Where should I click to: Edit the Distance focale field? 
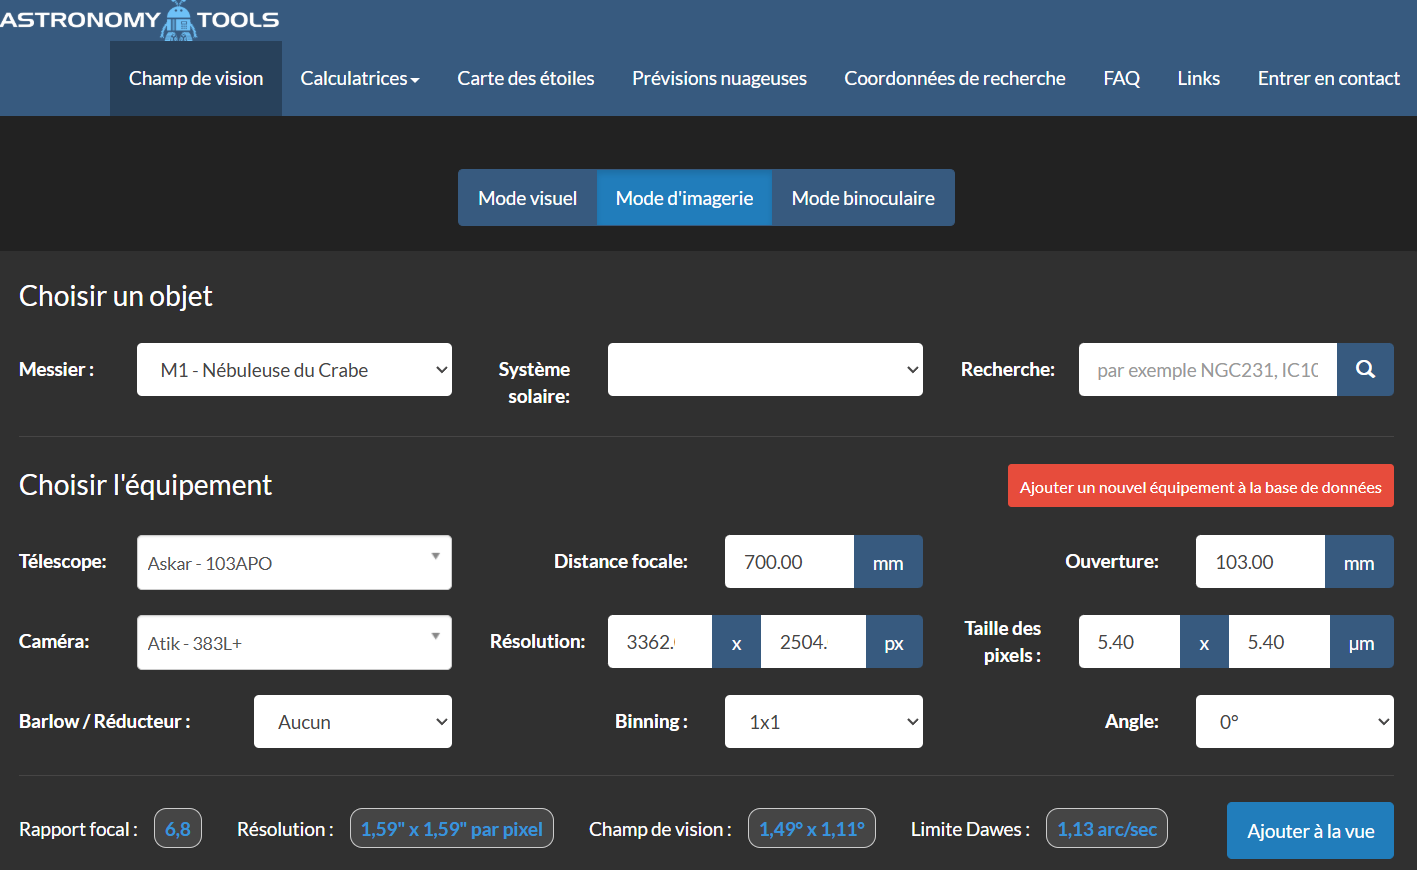[x=789, y=562]
